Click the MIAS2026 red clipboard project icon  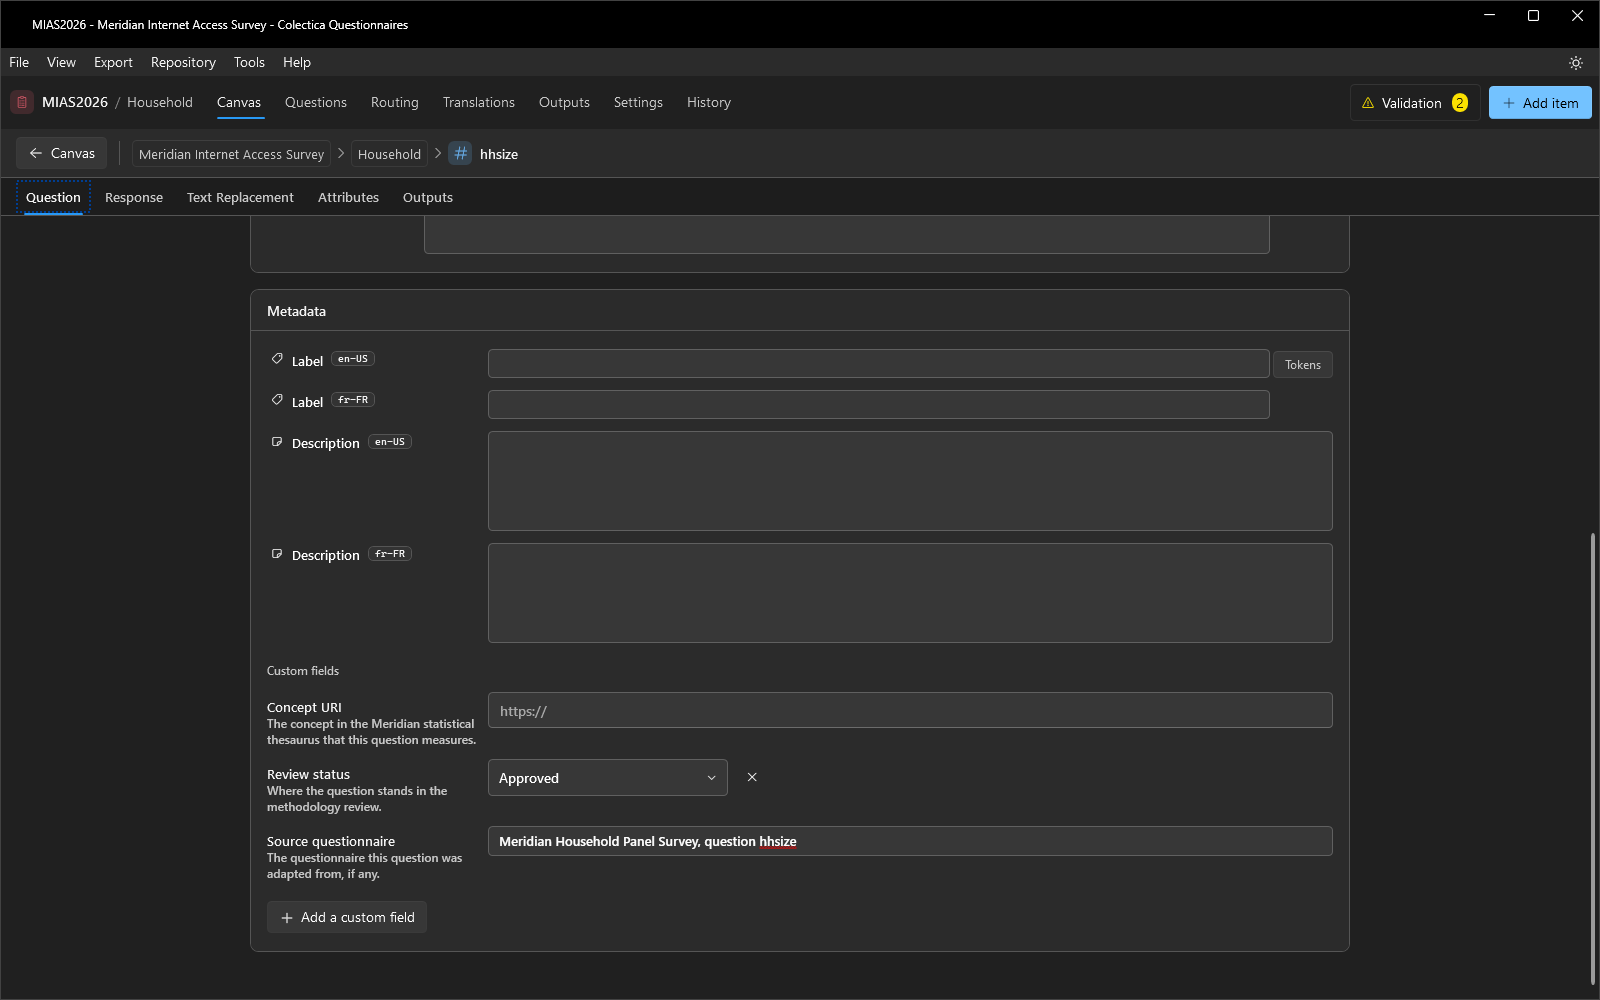pos(22,102)
